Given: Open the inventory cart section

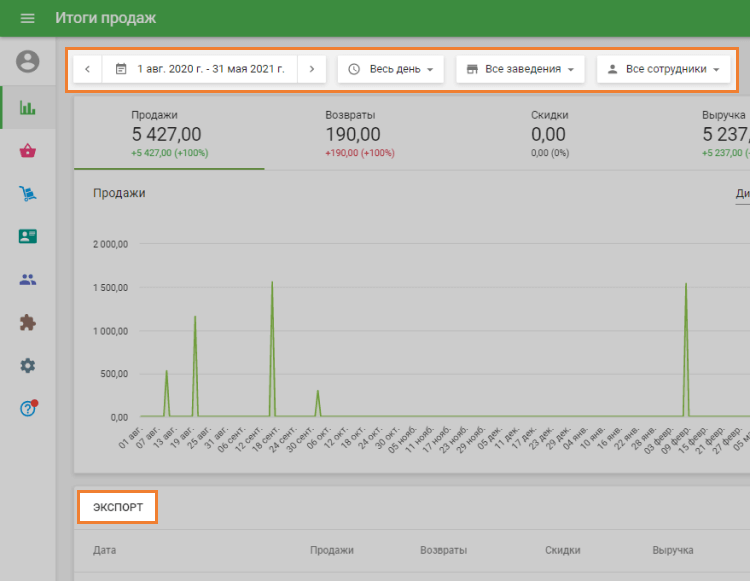Looking at the screenshot, I should 28,194.
